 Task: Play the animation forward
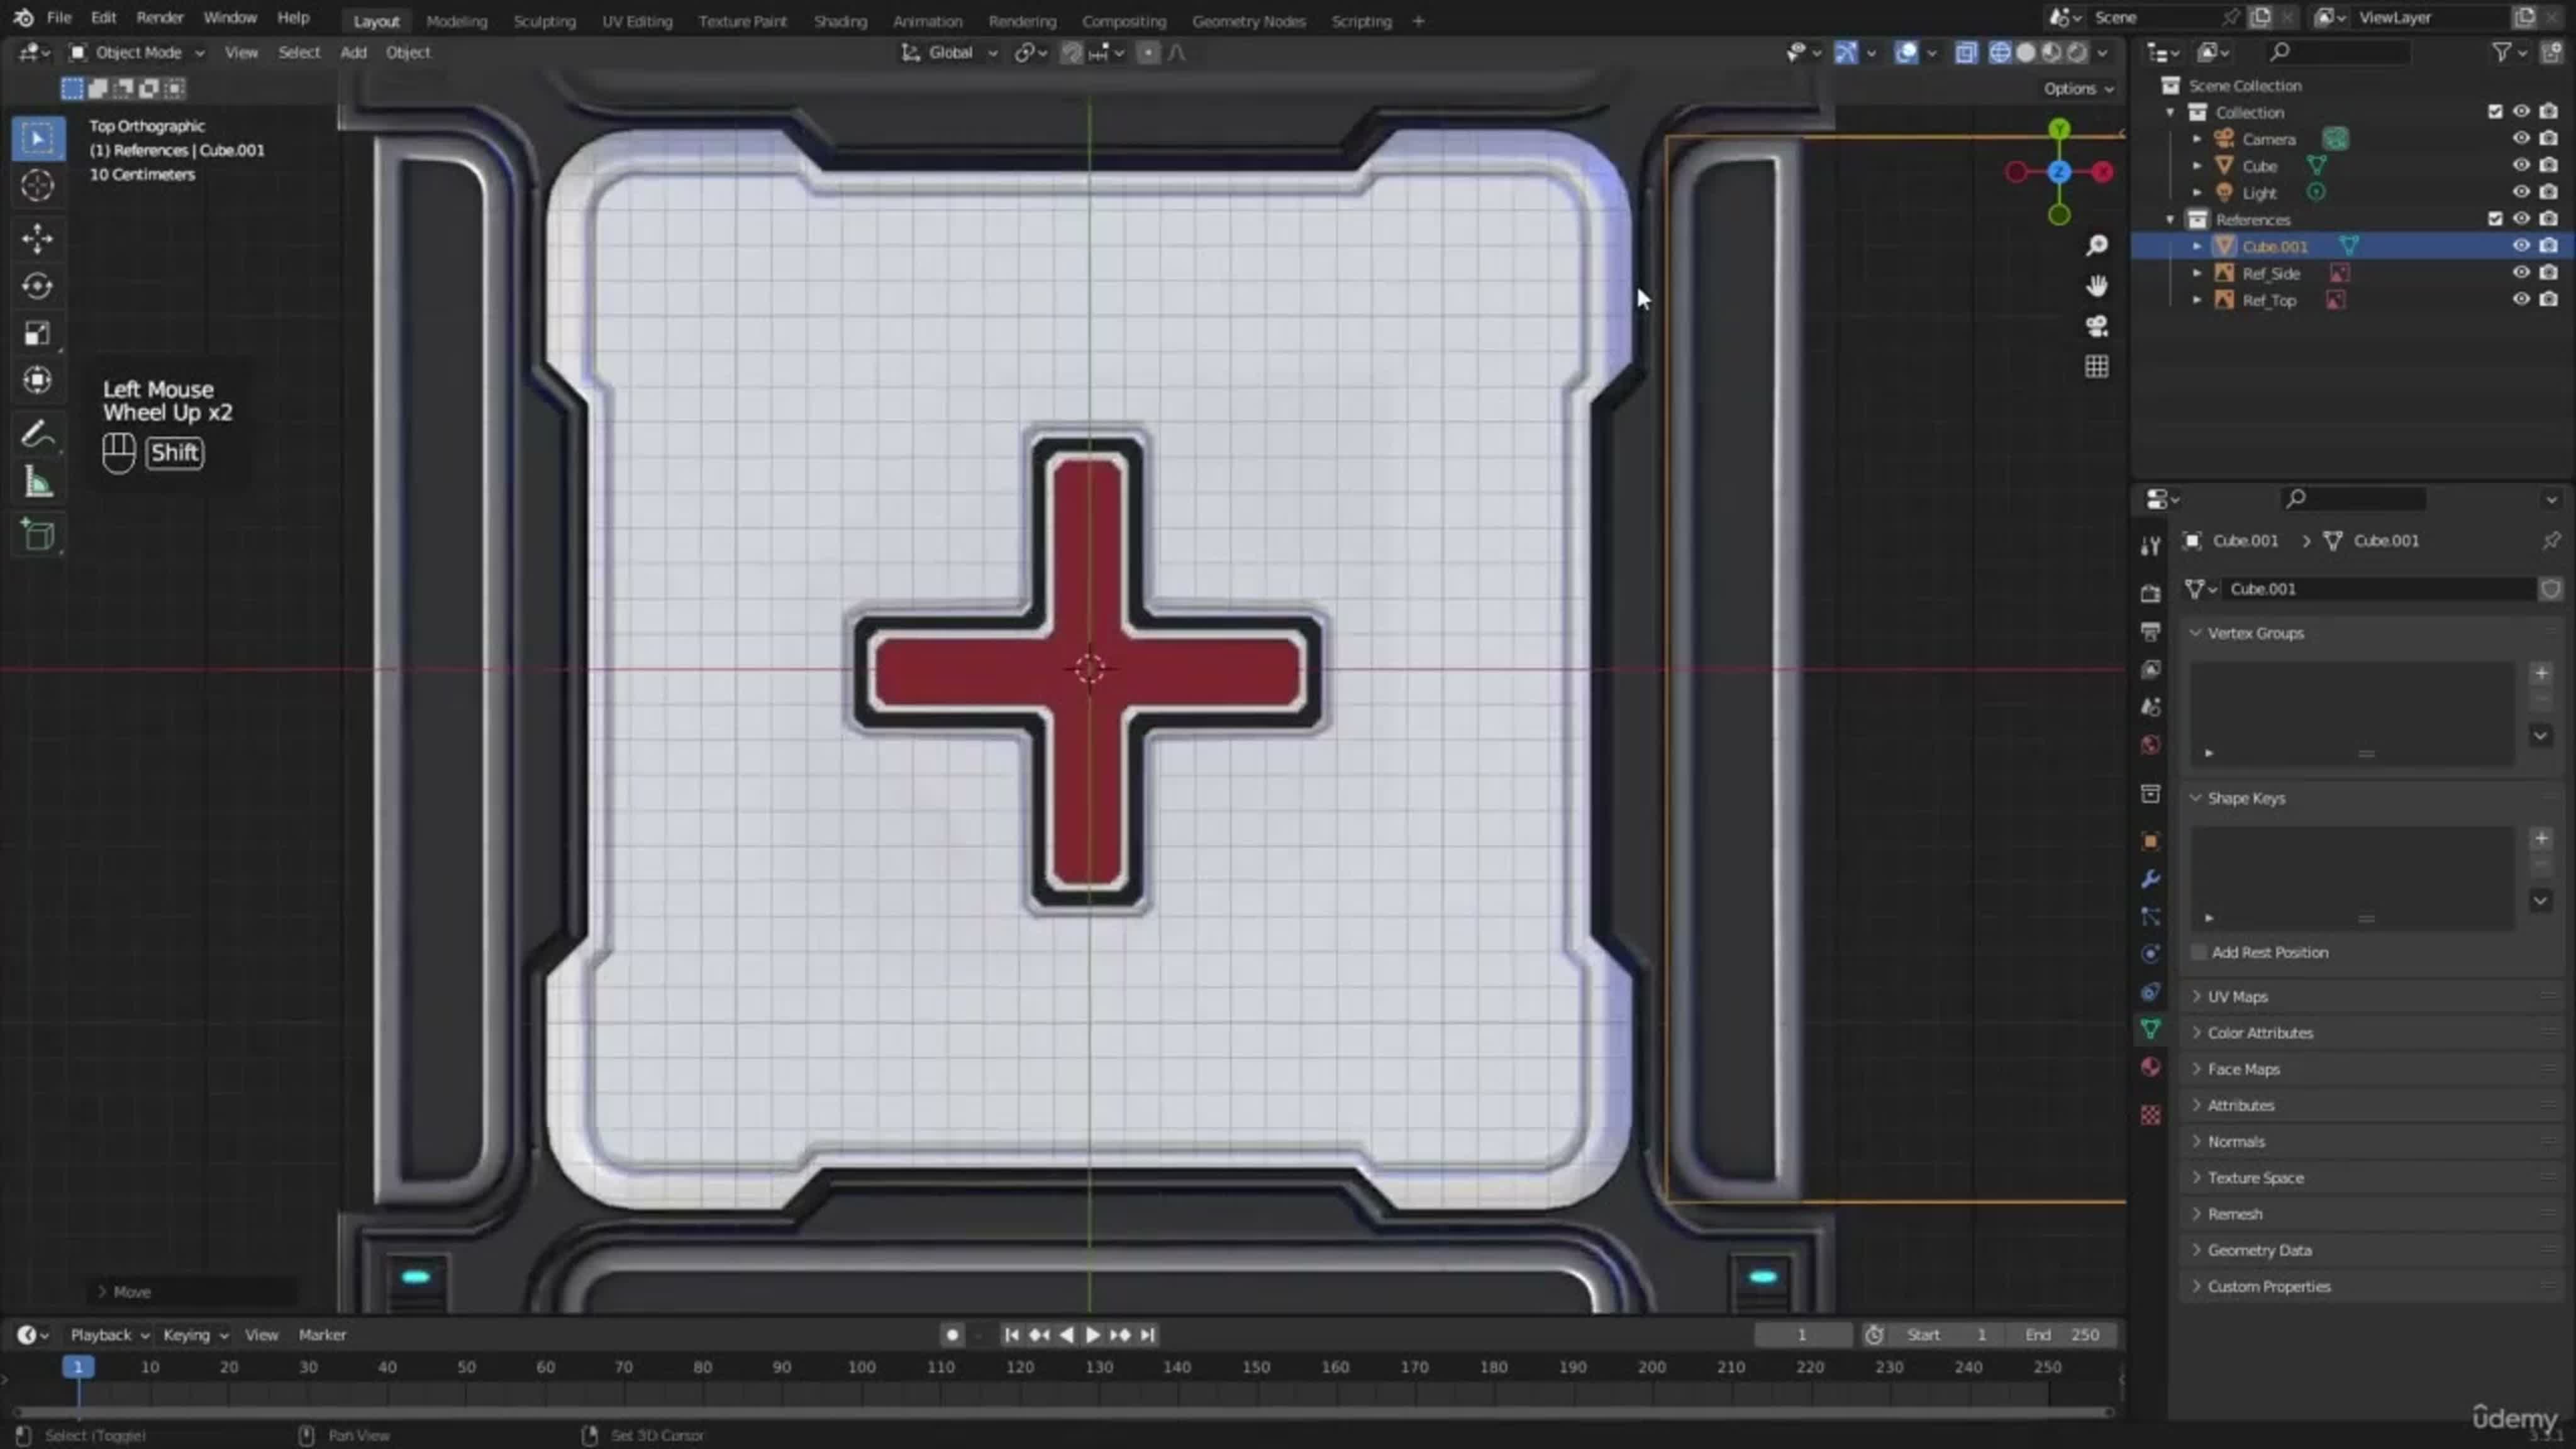[x=1092, y=1335]
